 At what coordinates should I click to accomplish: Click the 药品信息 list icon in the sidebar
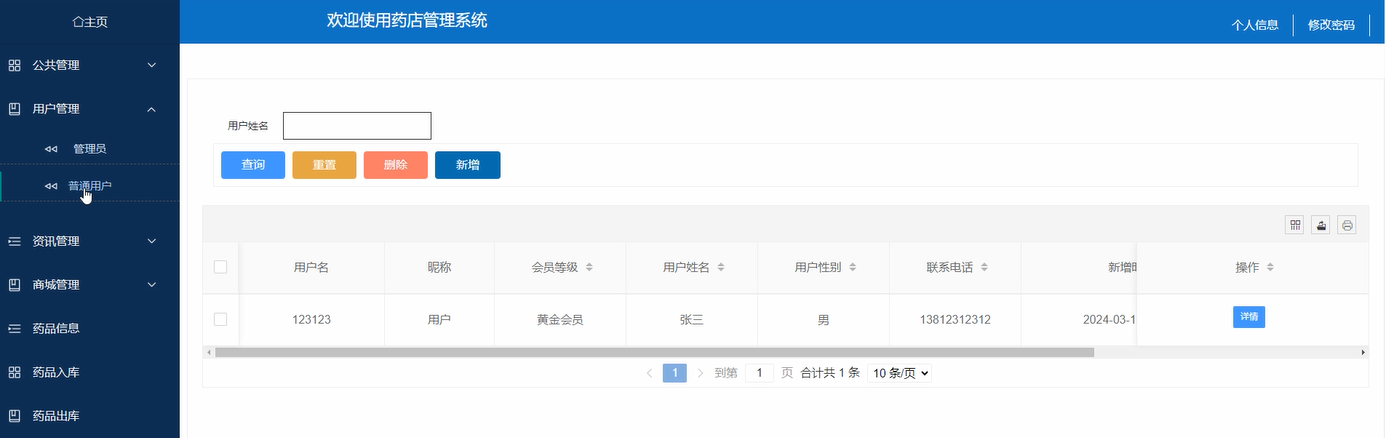(x=14, y=328)
